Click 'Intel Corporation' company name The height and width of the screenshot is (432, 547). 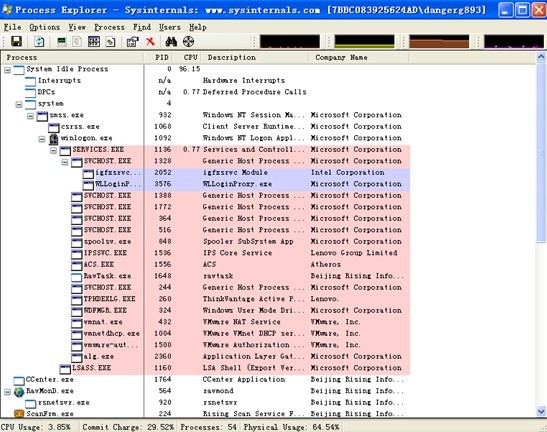click(x=347, y=173)
